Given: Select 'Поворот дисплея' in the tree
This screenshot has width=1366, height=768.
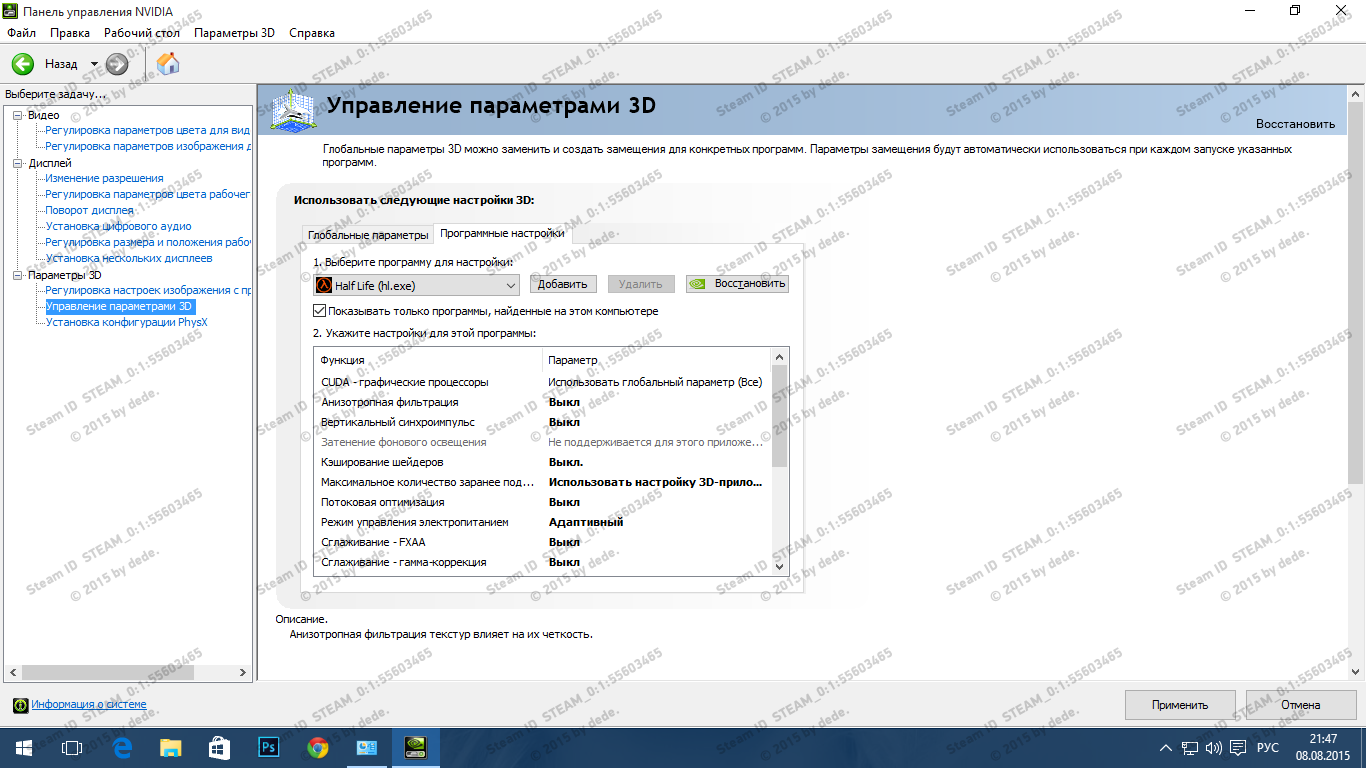Looking at the screenshot, I should pos(89,210).
